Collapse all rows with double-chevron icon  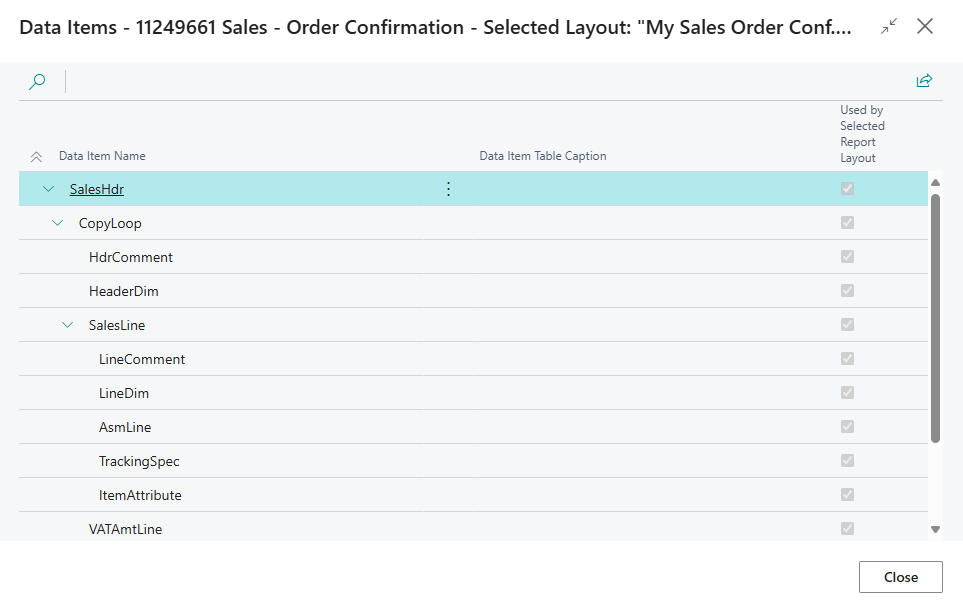pos(36,157)
